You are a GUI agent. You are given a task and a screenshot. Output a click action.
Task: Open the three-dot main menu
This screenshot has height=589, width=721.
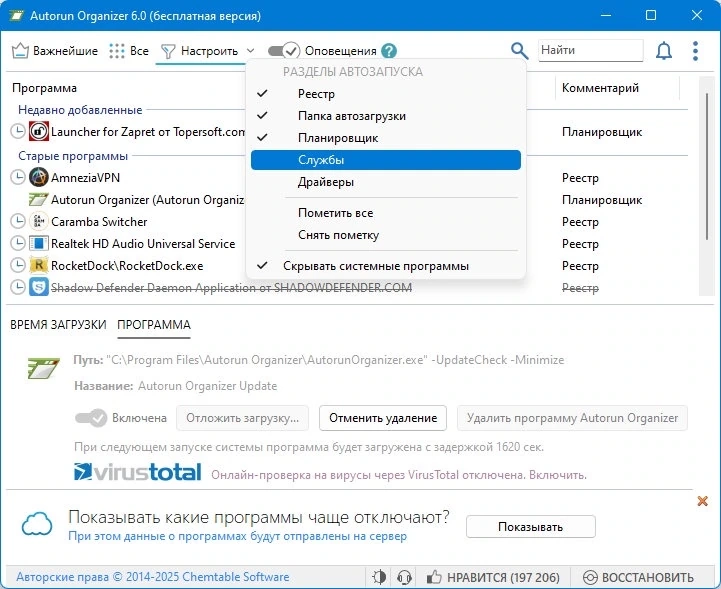695,51
